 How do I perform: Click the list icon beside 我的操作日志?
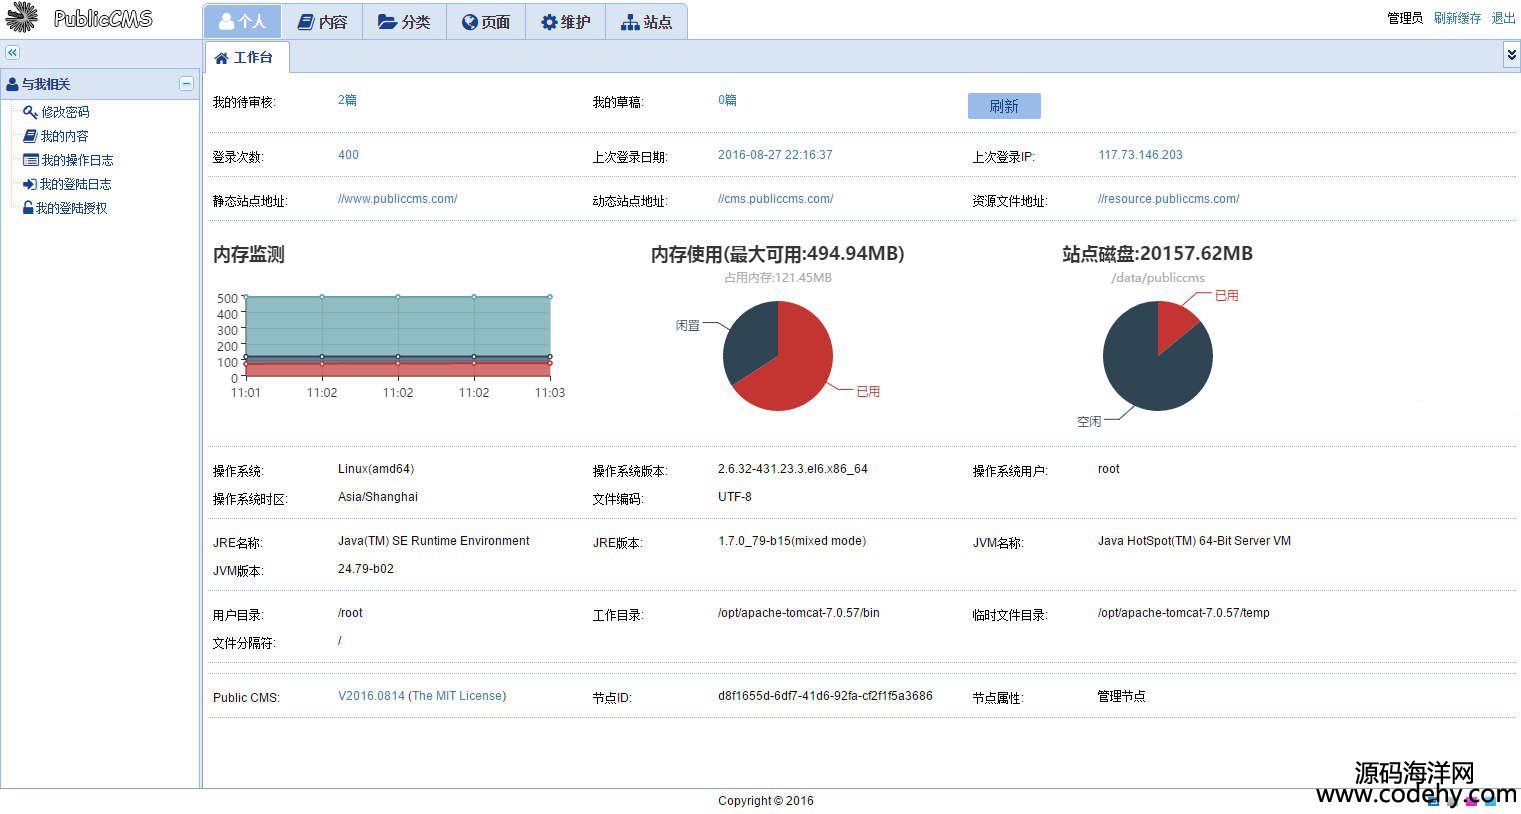pos(30,160)
